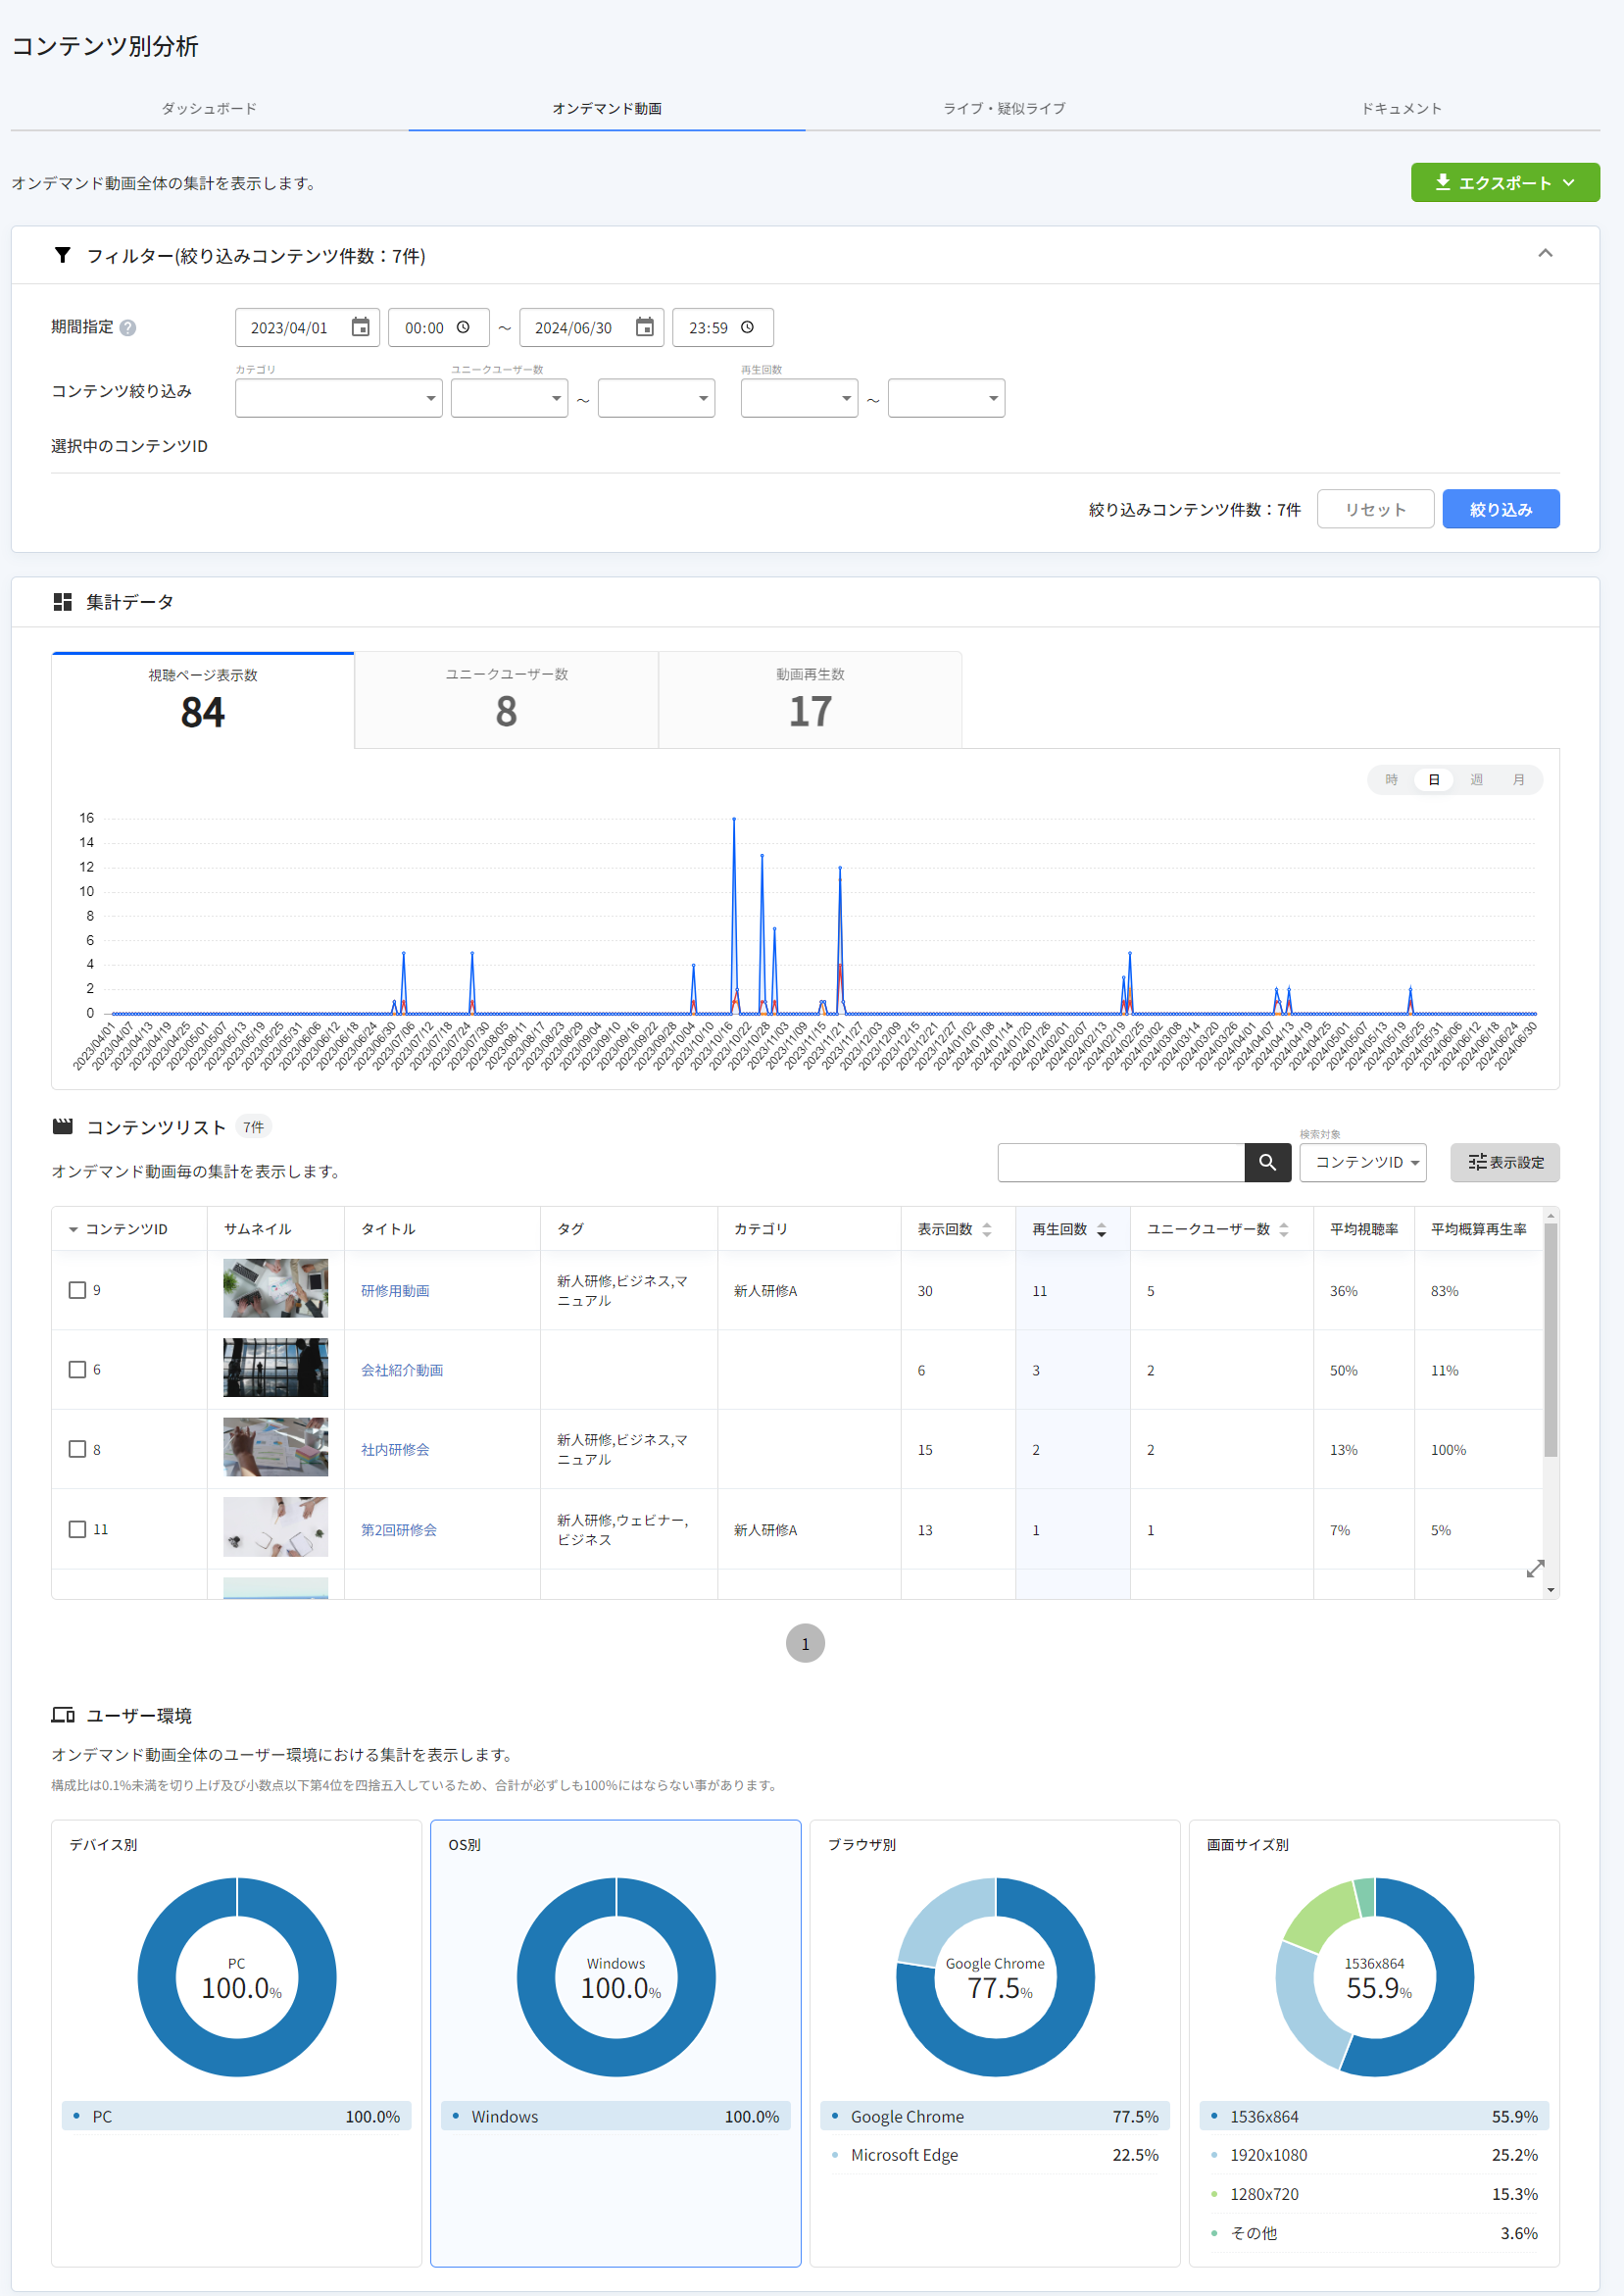Click the start time clock icon

(x=463, y=327)
